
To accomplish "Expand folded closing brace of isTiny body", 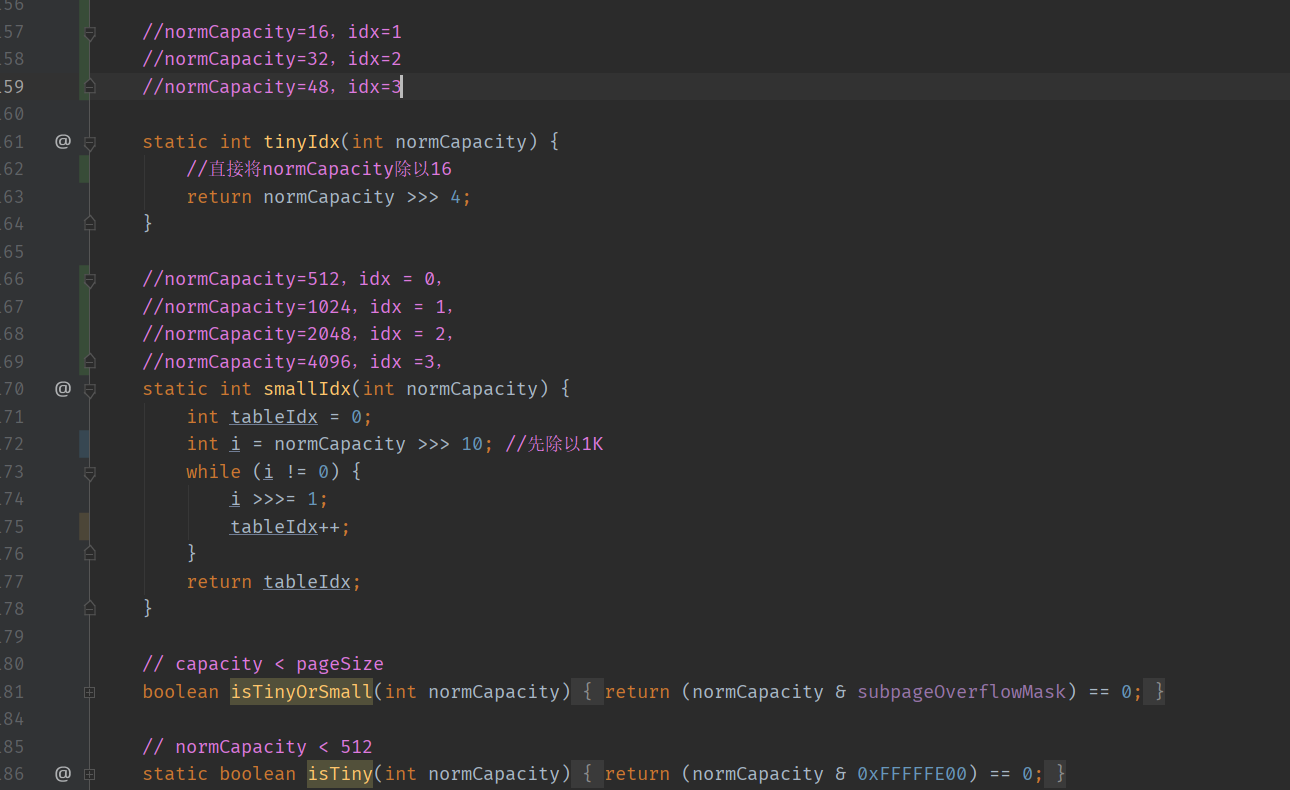I will 1056,773.
